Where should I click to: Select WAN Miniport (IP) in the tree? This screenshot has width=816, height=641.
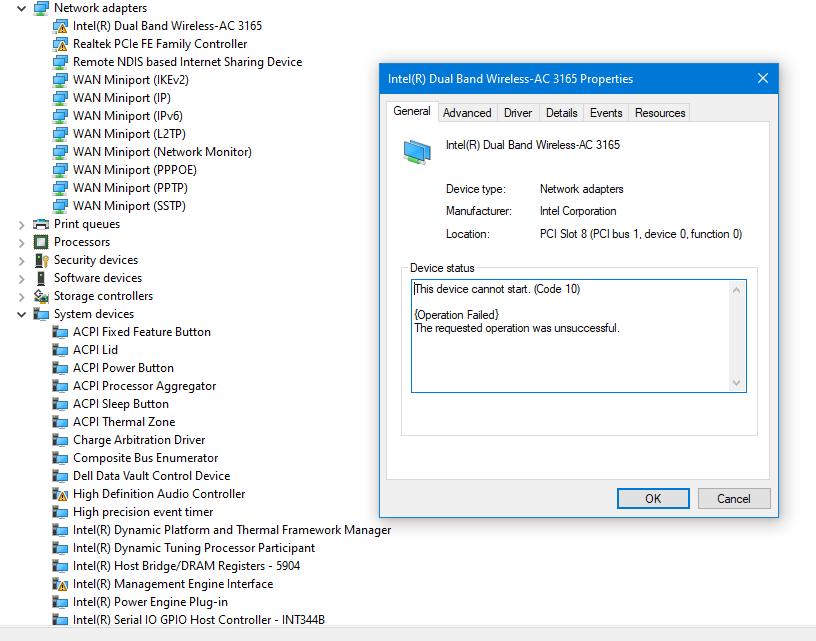click(x=122, y=98)
